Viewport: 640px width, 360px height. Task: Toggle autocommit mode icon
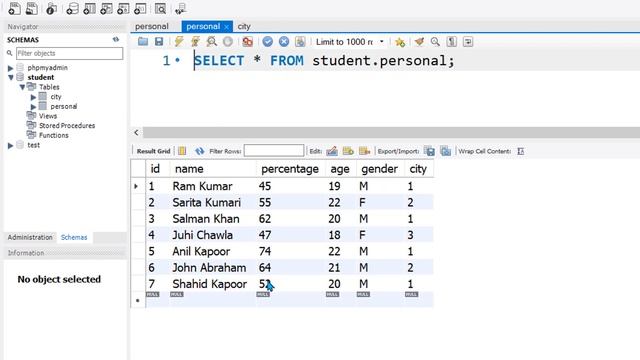(300, 42)
